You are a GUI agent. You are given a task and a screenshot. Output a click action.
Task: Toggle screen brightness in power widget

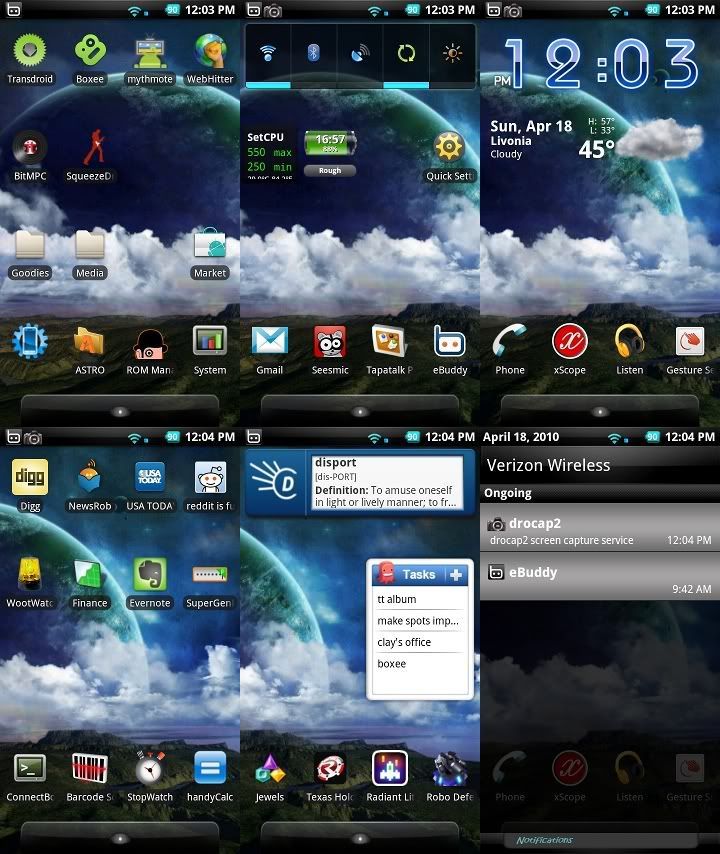pyautogui.click(x=453, y=56)
